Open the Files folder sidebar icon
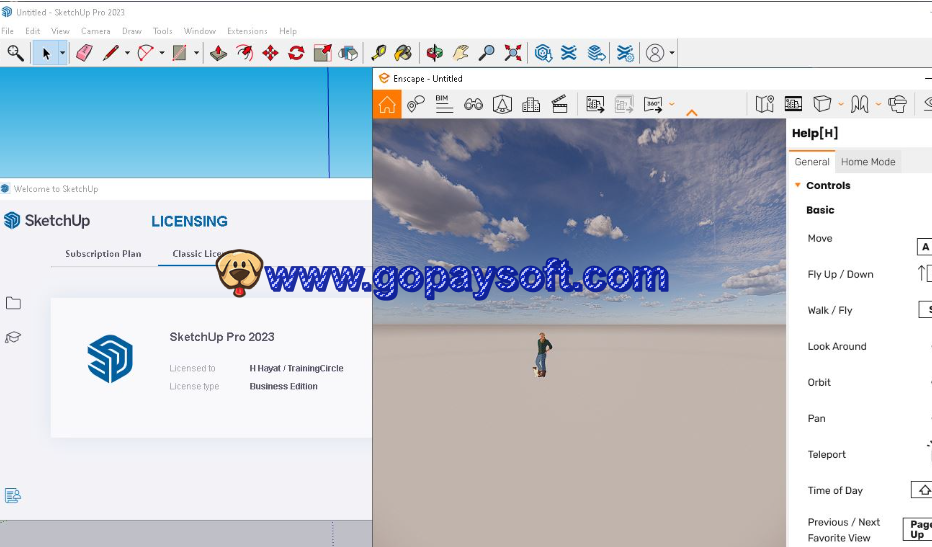Screen dimensions: 932x547 pos(13,303)
